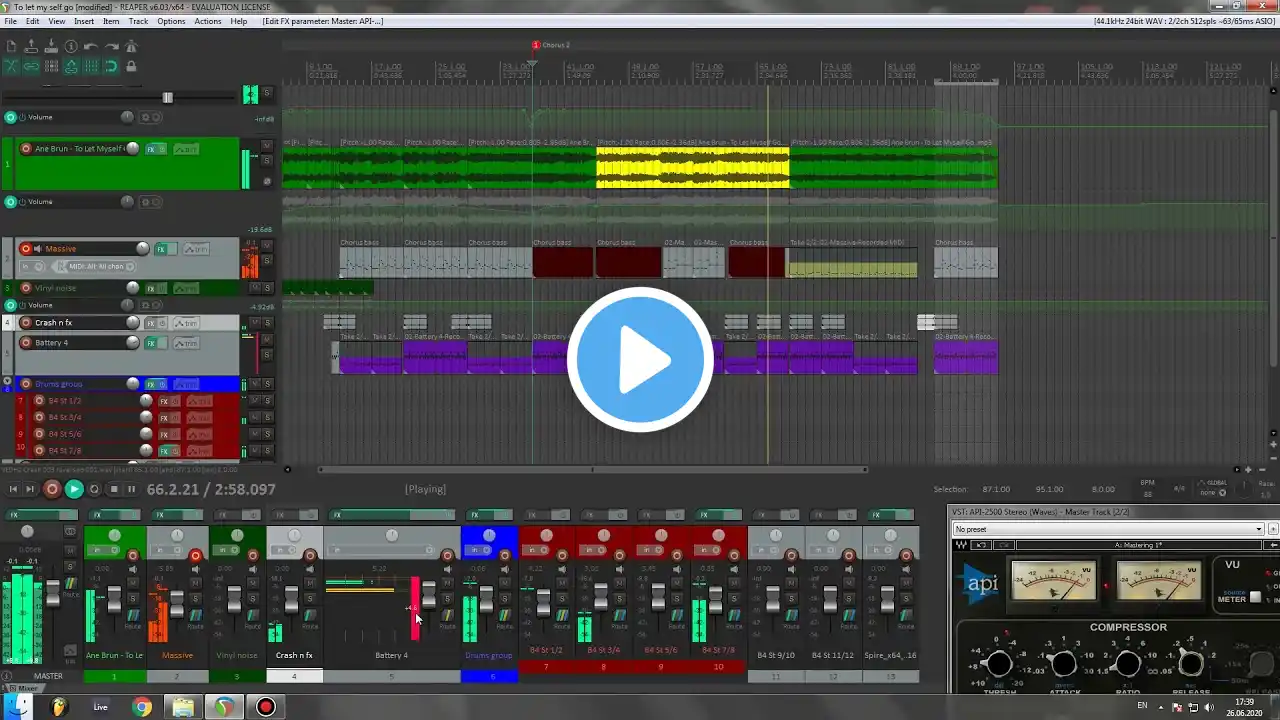Go to start of project in the transport
Screen dimensions: 1280x720
click(x=13, y=489)
